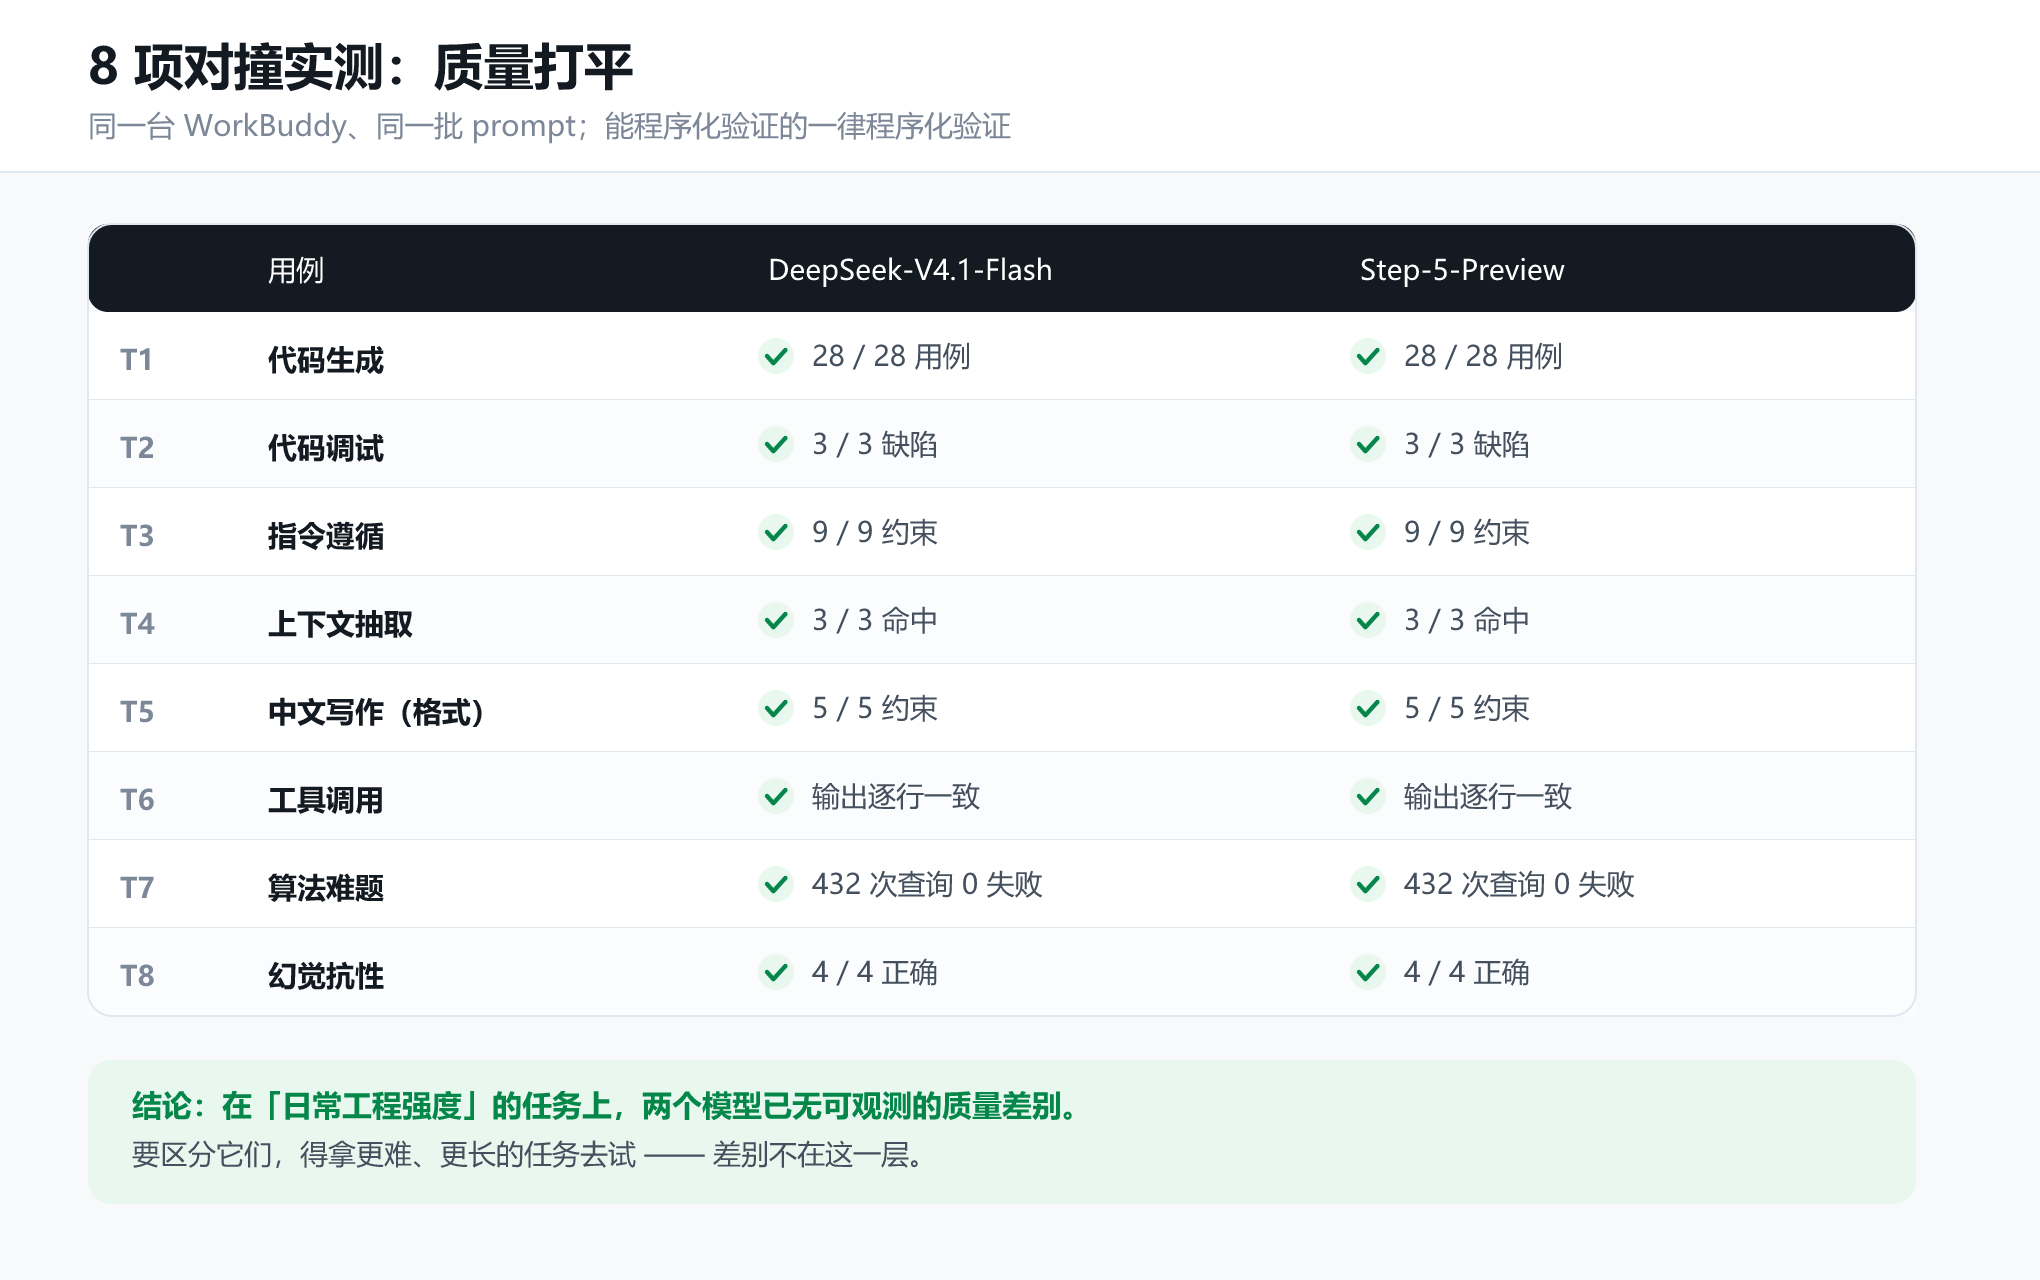The image size is (2040, 1280).
Task: Click the 输出逐行一致 value under Step-5-Preview
Action: (x=1487, y=796)
